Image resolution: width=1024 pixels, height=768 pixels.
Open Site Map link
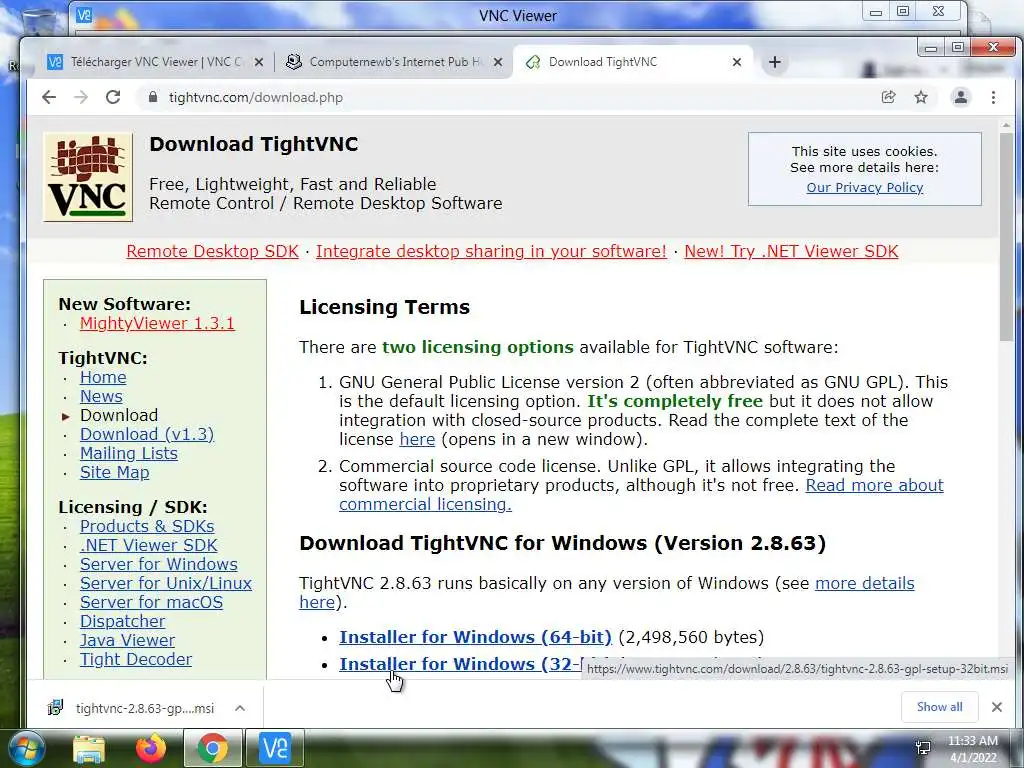[114, 472]
